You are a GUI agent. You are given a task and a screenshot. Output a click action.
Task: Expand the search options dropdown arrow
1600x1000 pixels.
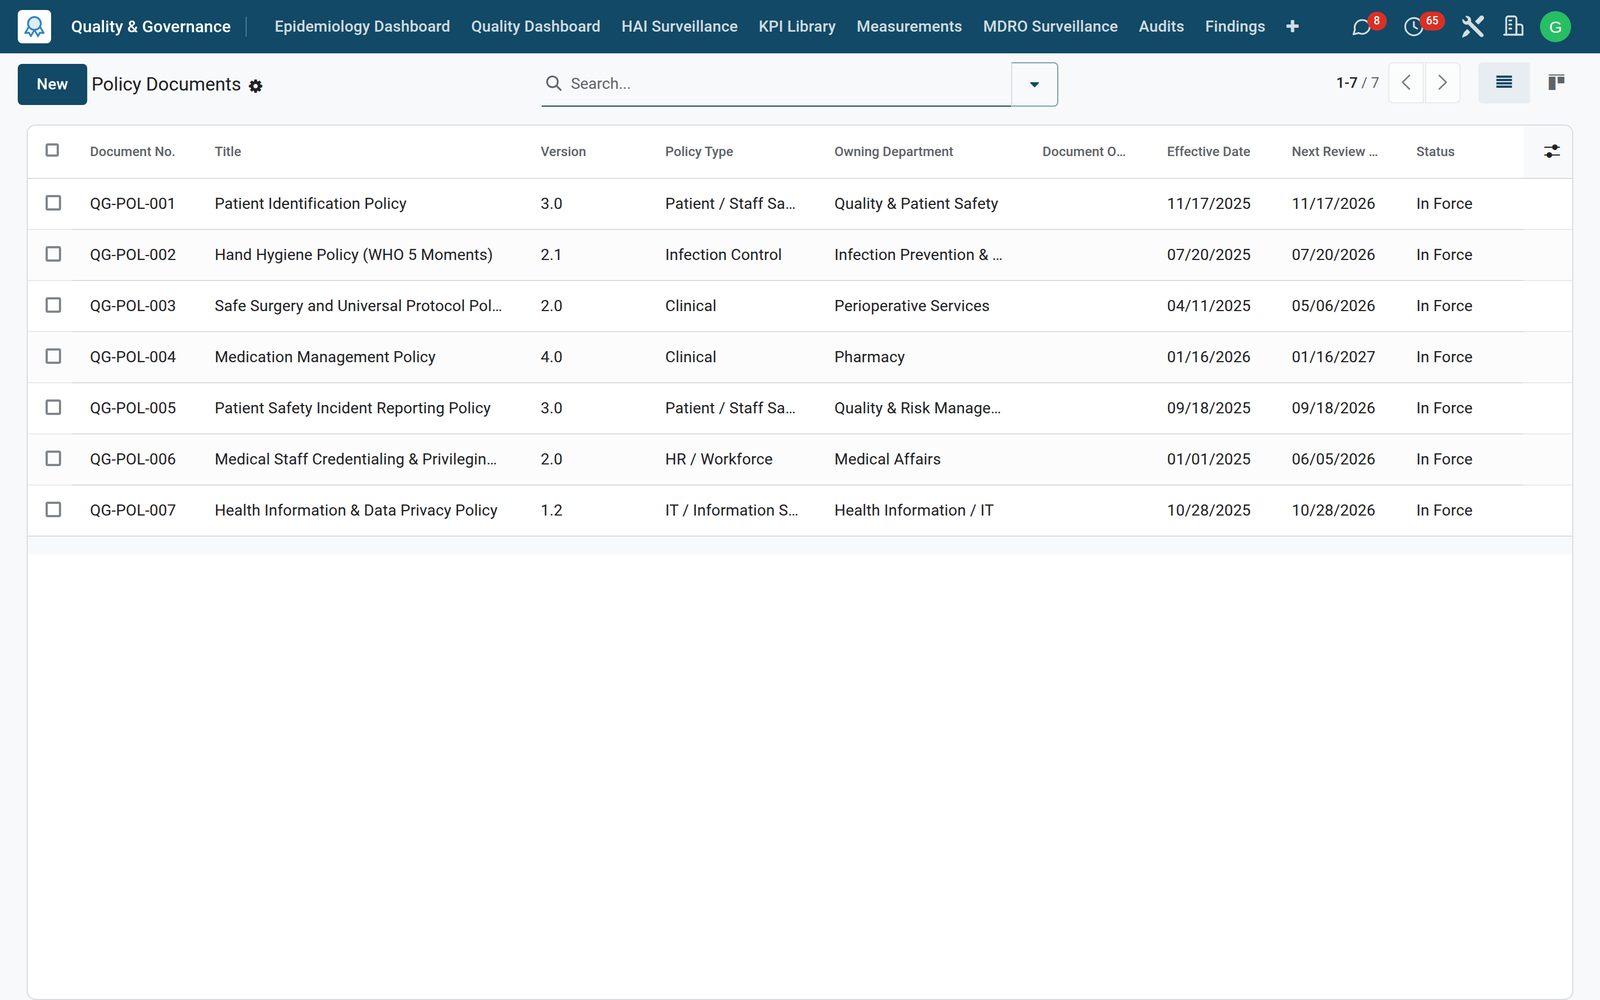click(x=1034, y=84)
